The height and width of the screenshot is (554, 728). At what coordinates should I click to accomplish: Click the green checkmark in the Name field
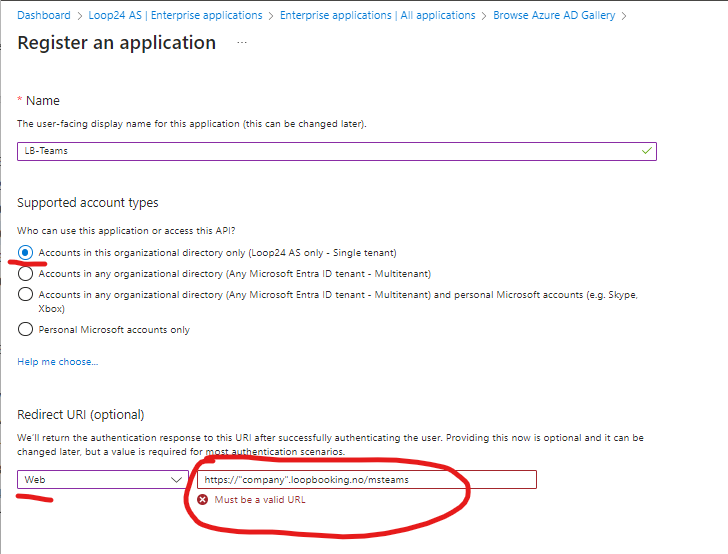pyautogui.click(x=647, y=151)
